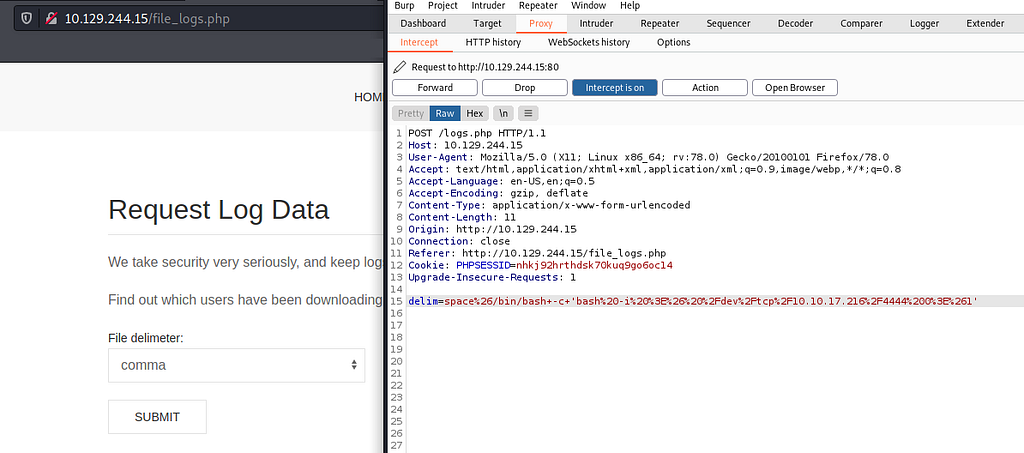Click the Content-Type header line
Image resolution: width=1024 pixels, height=453 pixels.
tap(549, 205)
